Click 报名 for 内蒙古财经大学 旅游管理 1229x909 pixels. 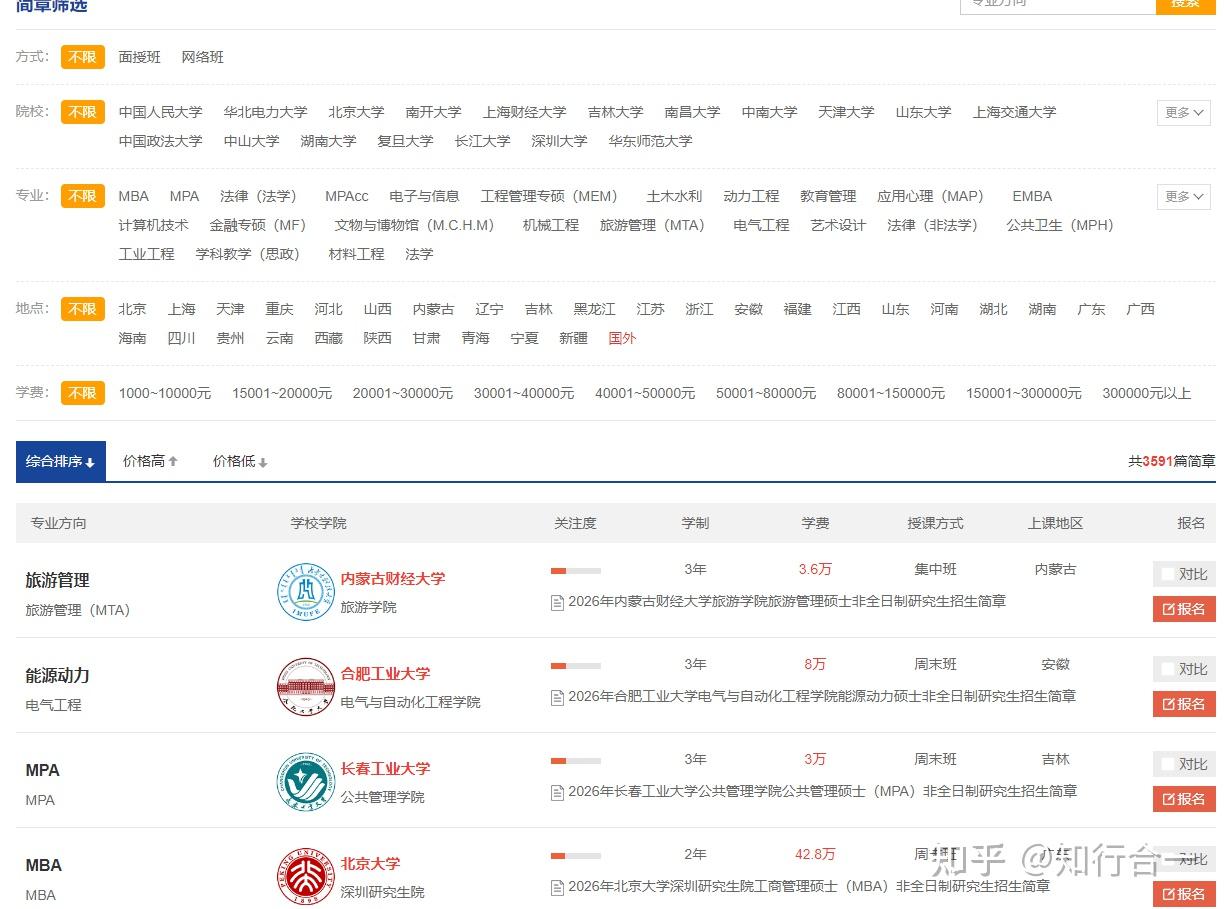click(1184, 609)
